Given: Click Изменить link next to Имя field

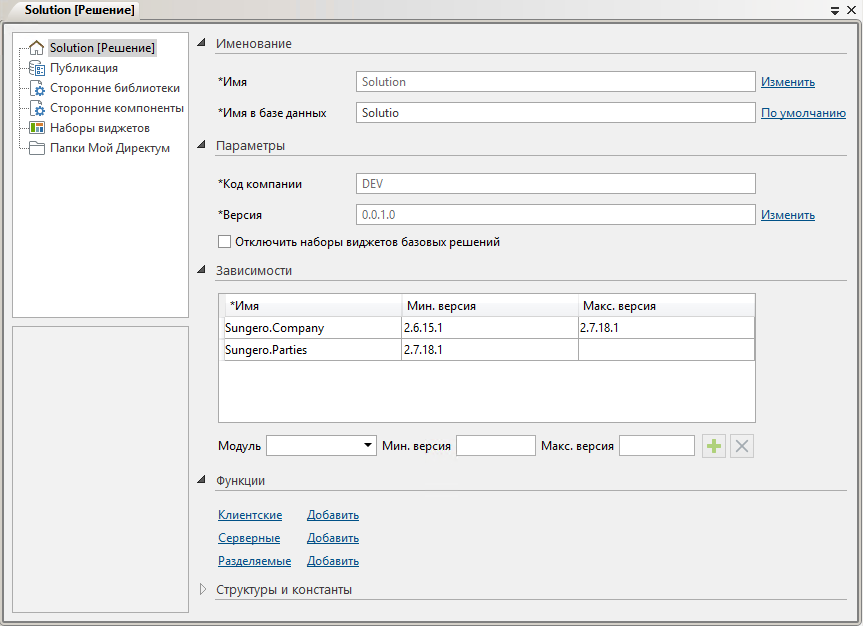Looking at the screenshot, I should coord(787,82).
